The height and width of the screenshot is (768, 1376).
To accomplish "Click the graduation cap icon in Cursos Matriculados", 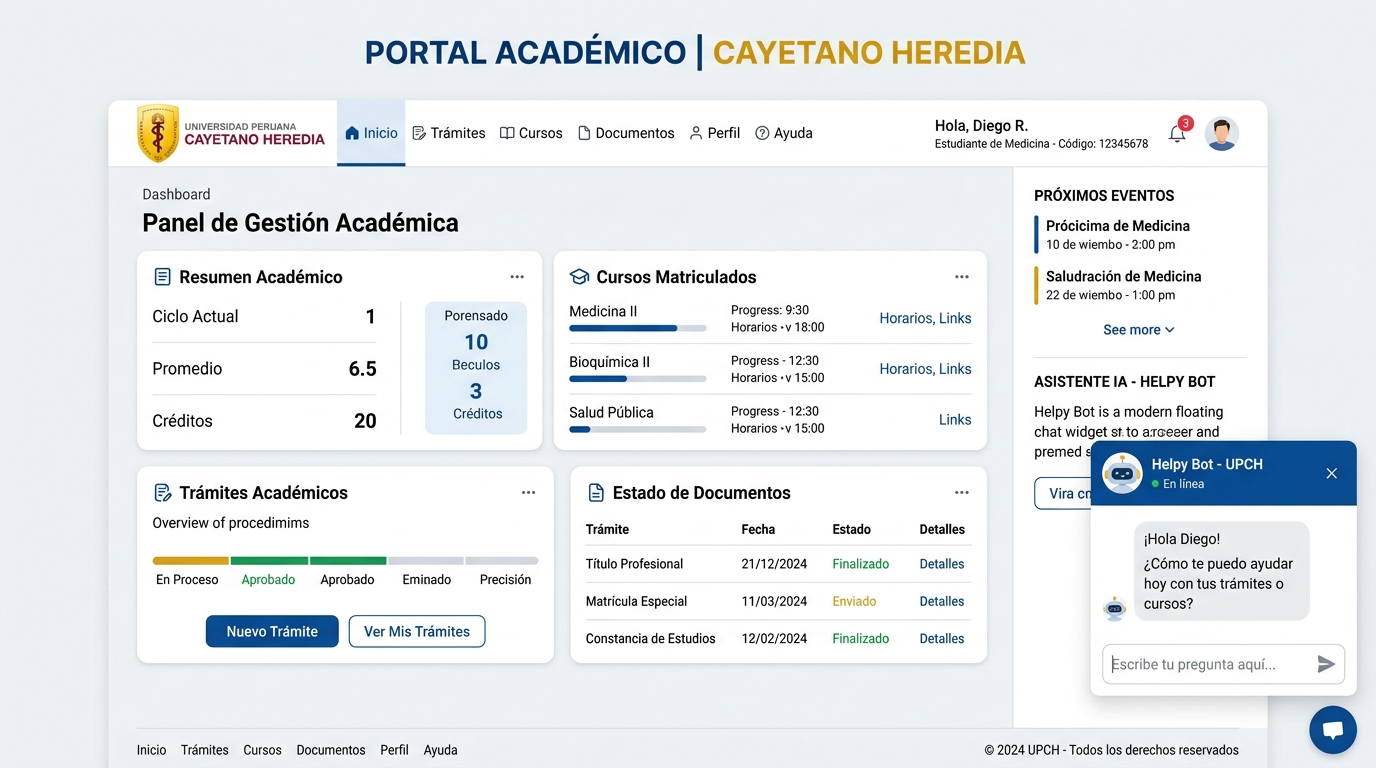I will [579, 277].
